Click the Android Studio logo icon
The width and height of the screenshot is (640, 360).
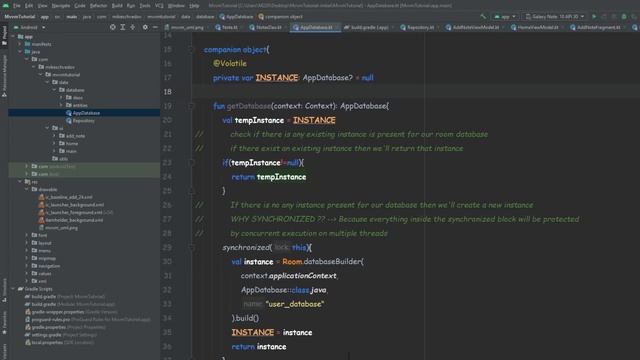(6, 6)
